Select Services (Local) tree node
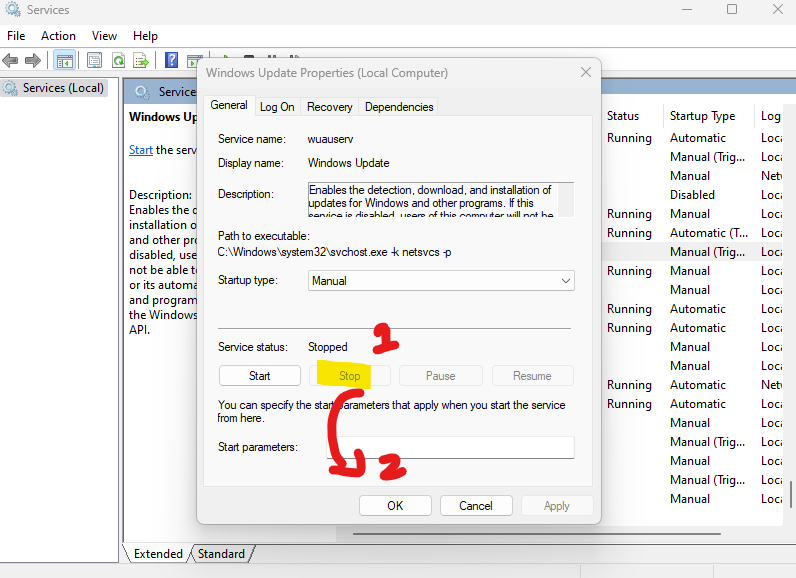Viewport: 796px width, 578px height. click(54, 88)
